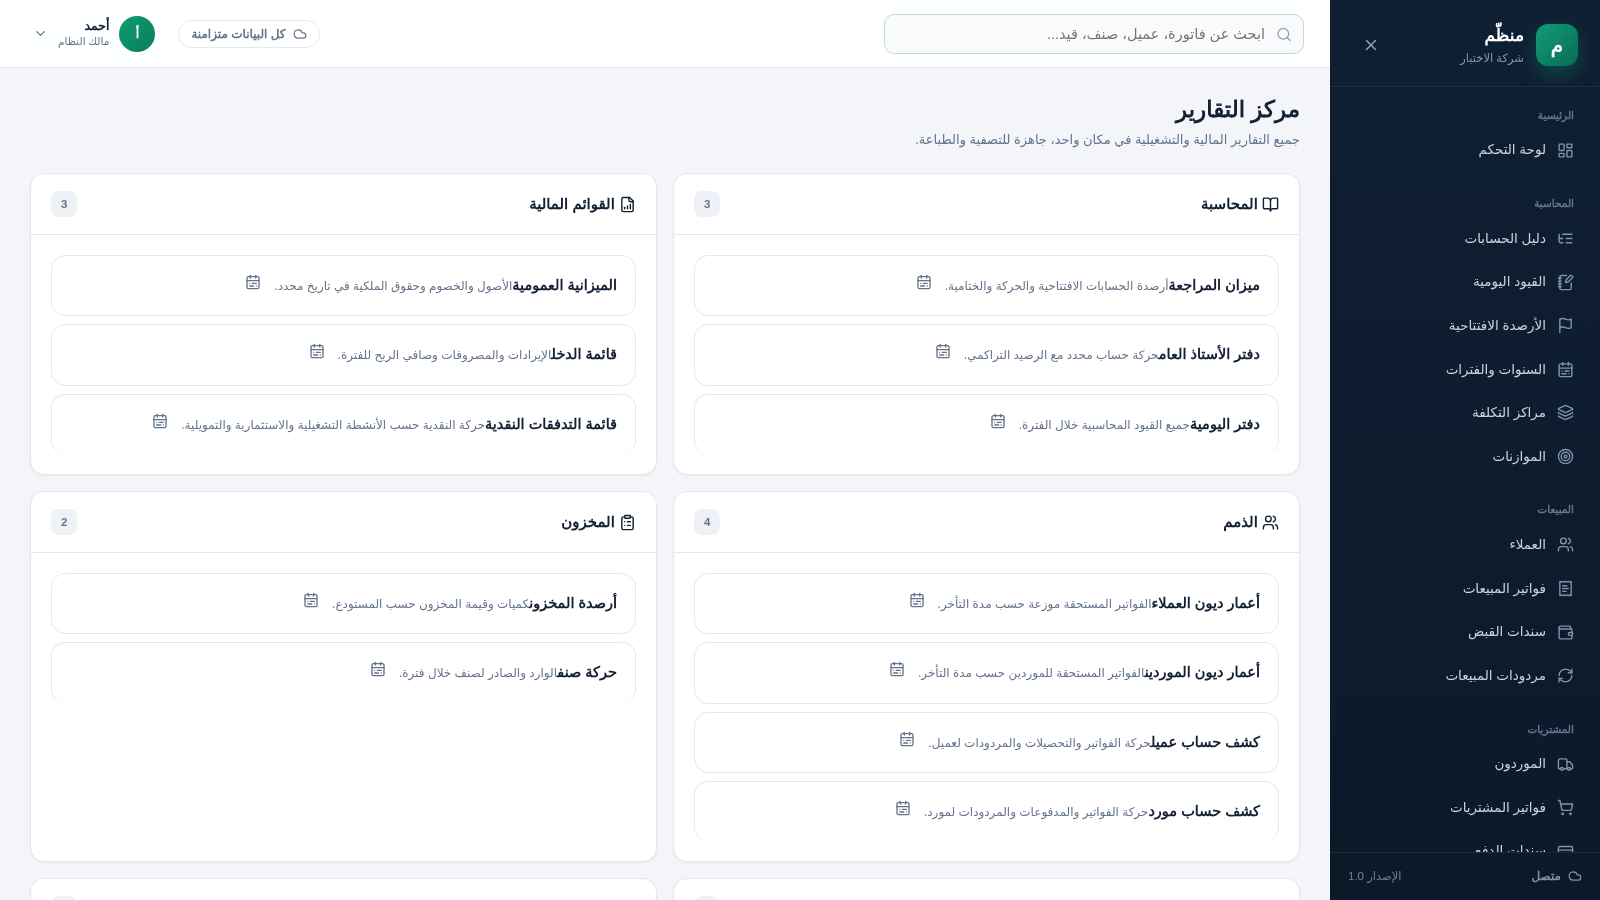
Task: Click refresh icon beside مردودات المبيعات
Action: 1566,675
